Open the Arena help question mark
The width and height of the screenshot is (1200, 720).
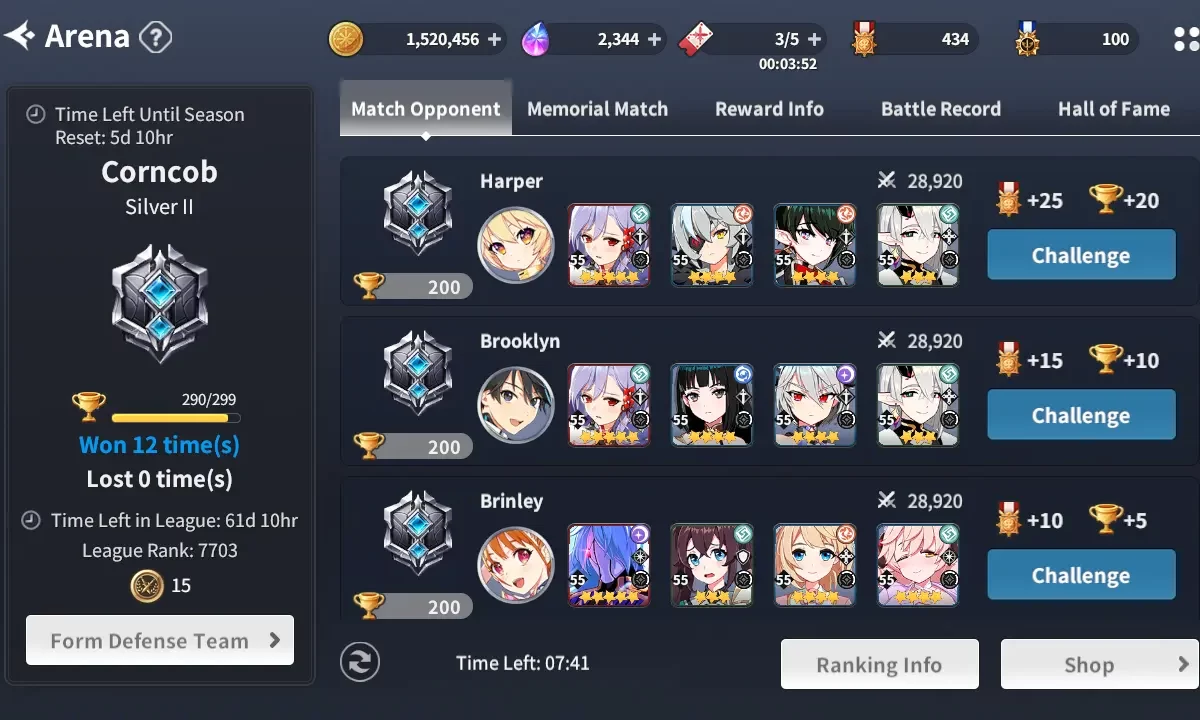coord(155,38)
